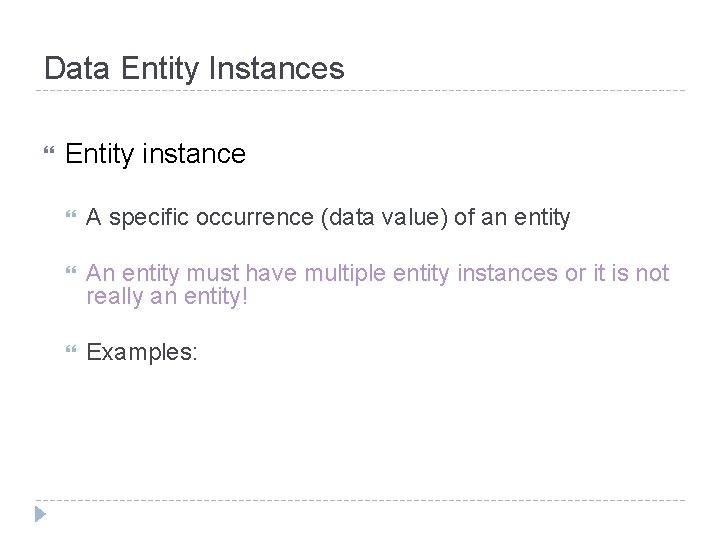Click the dashed divider under the title

click(x=360, y=91)
